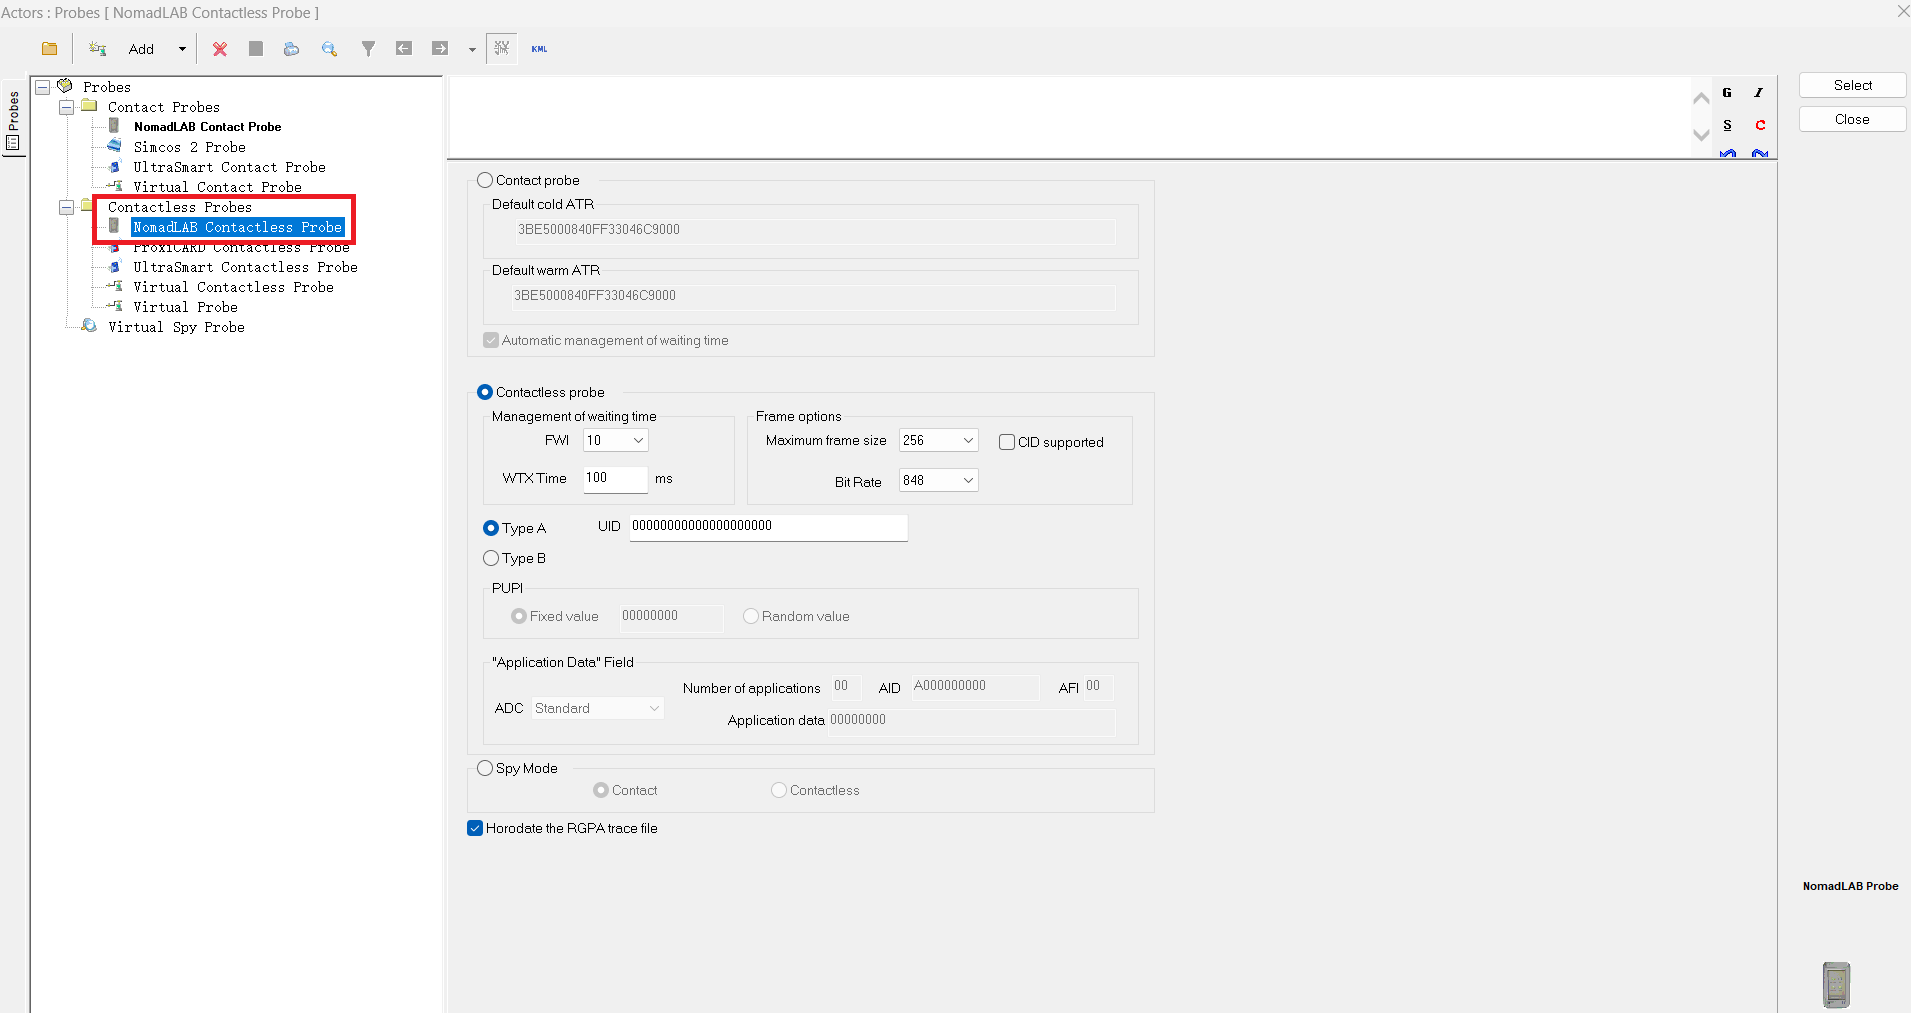The height and width of the screenshot is (1013, 1911).
Task: Choose the Type B radio option
Action: point(491,558)
